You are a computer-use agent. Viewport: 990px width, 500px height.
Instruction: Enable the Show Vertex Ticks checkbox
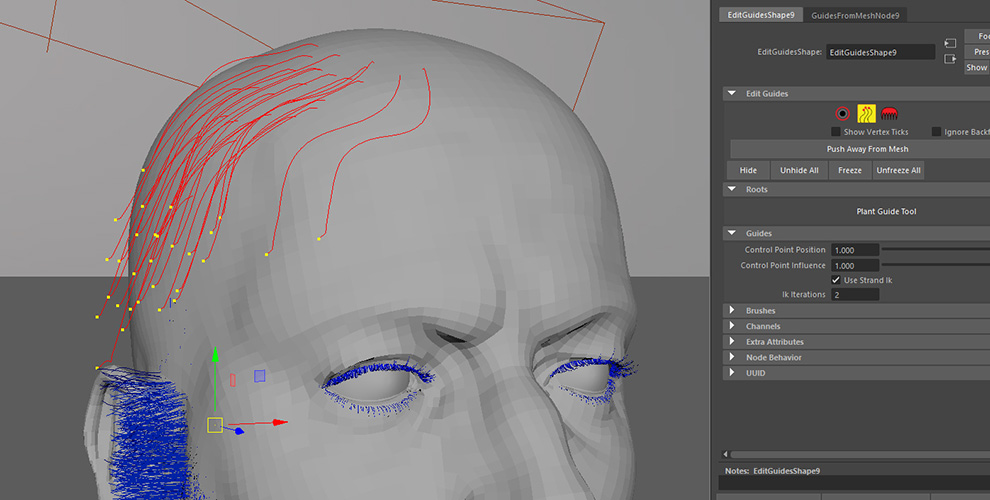pyautogui.click(x=836, y=132)
